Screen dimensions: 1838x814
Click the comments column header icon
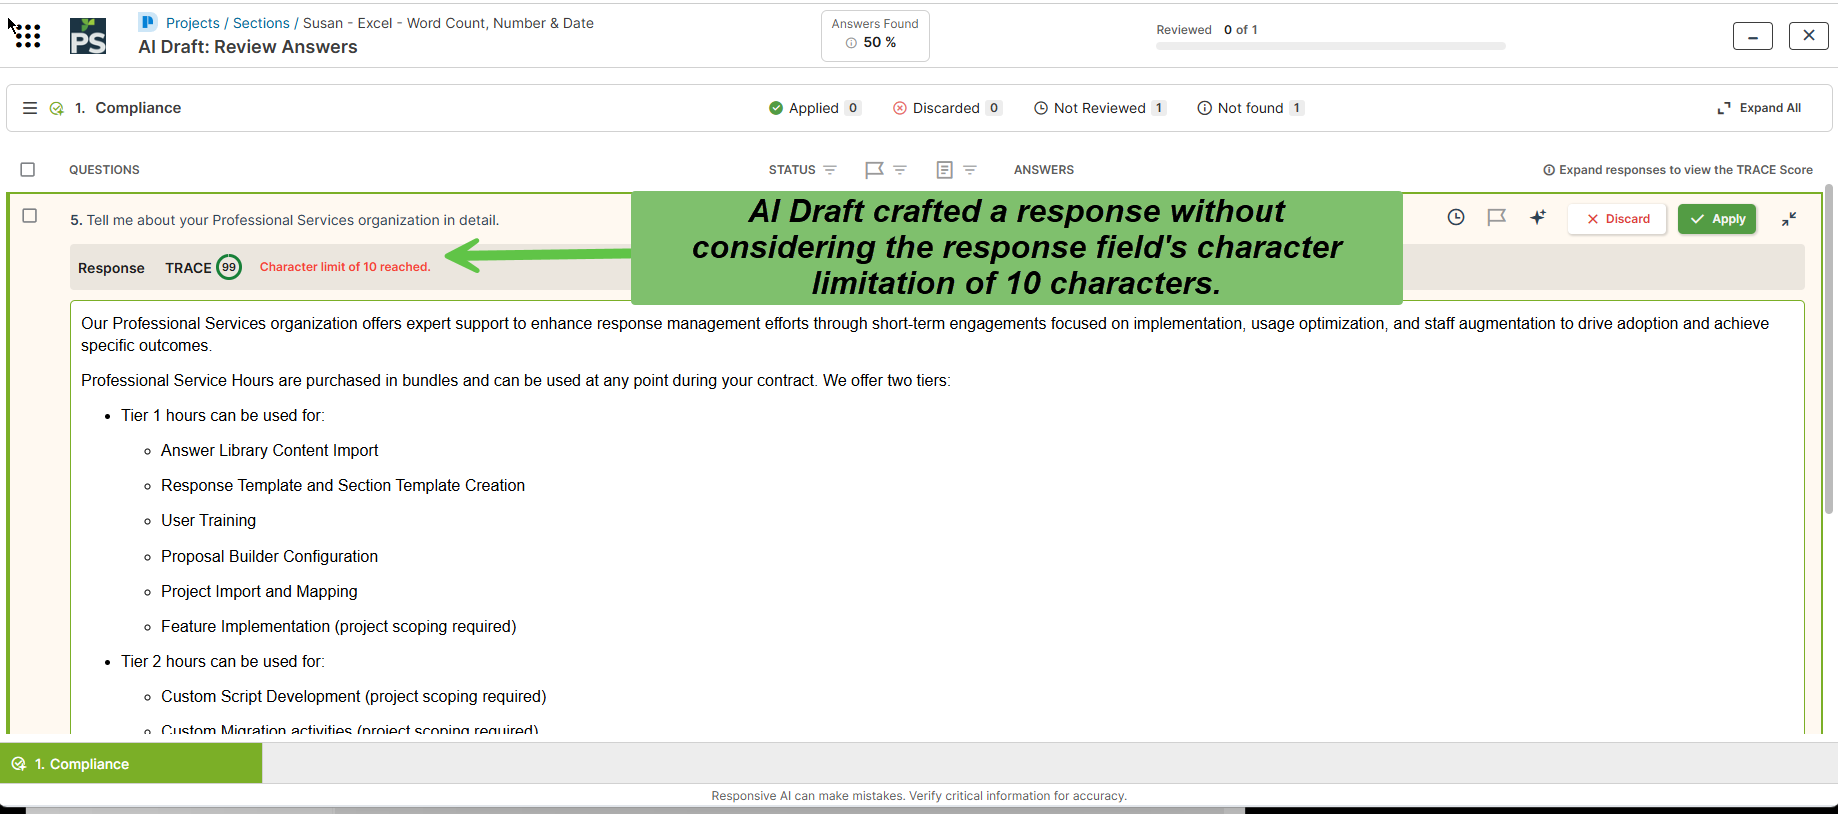point(944,170)
